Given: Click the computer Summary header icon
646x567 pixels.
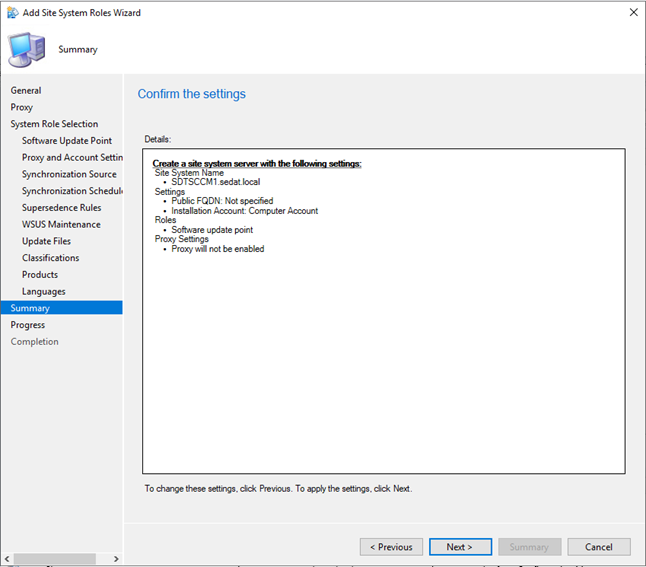Looking at the screenshot, I should (27, 49).
